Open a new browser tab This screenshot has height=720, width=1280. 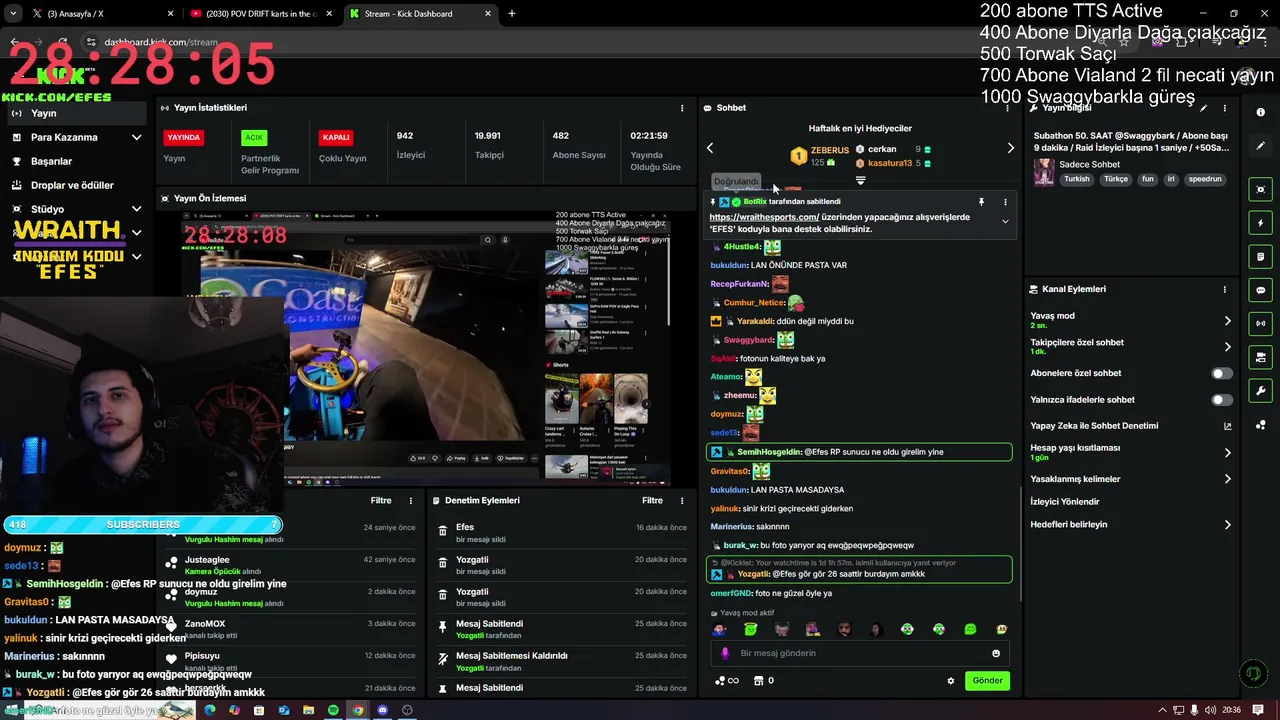pos(512,14)
